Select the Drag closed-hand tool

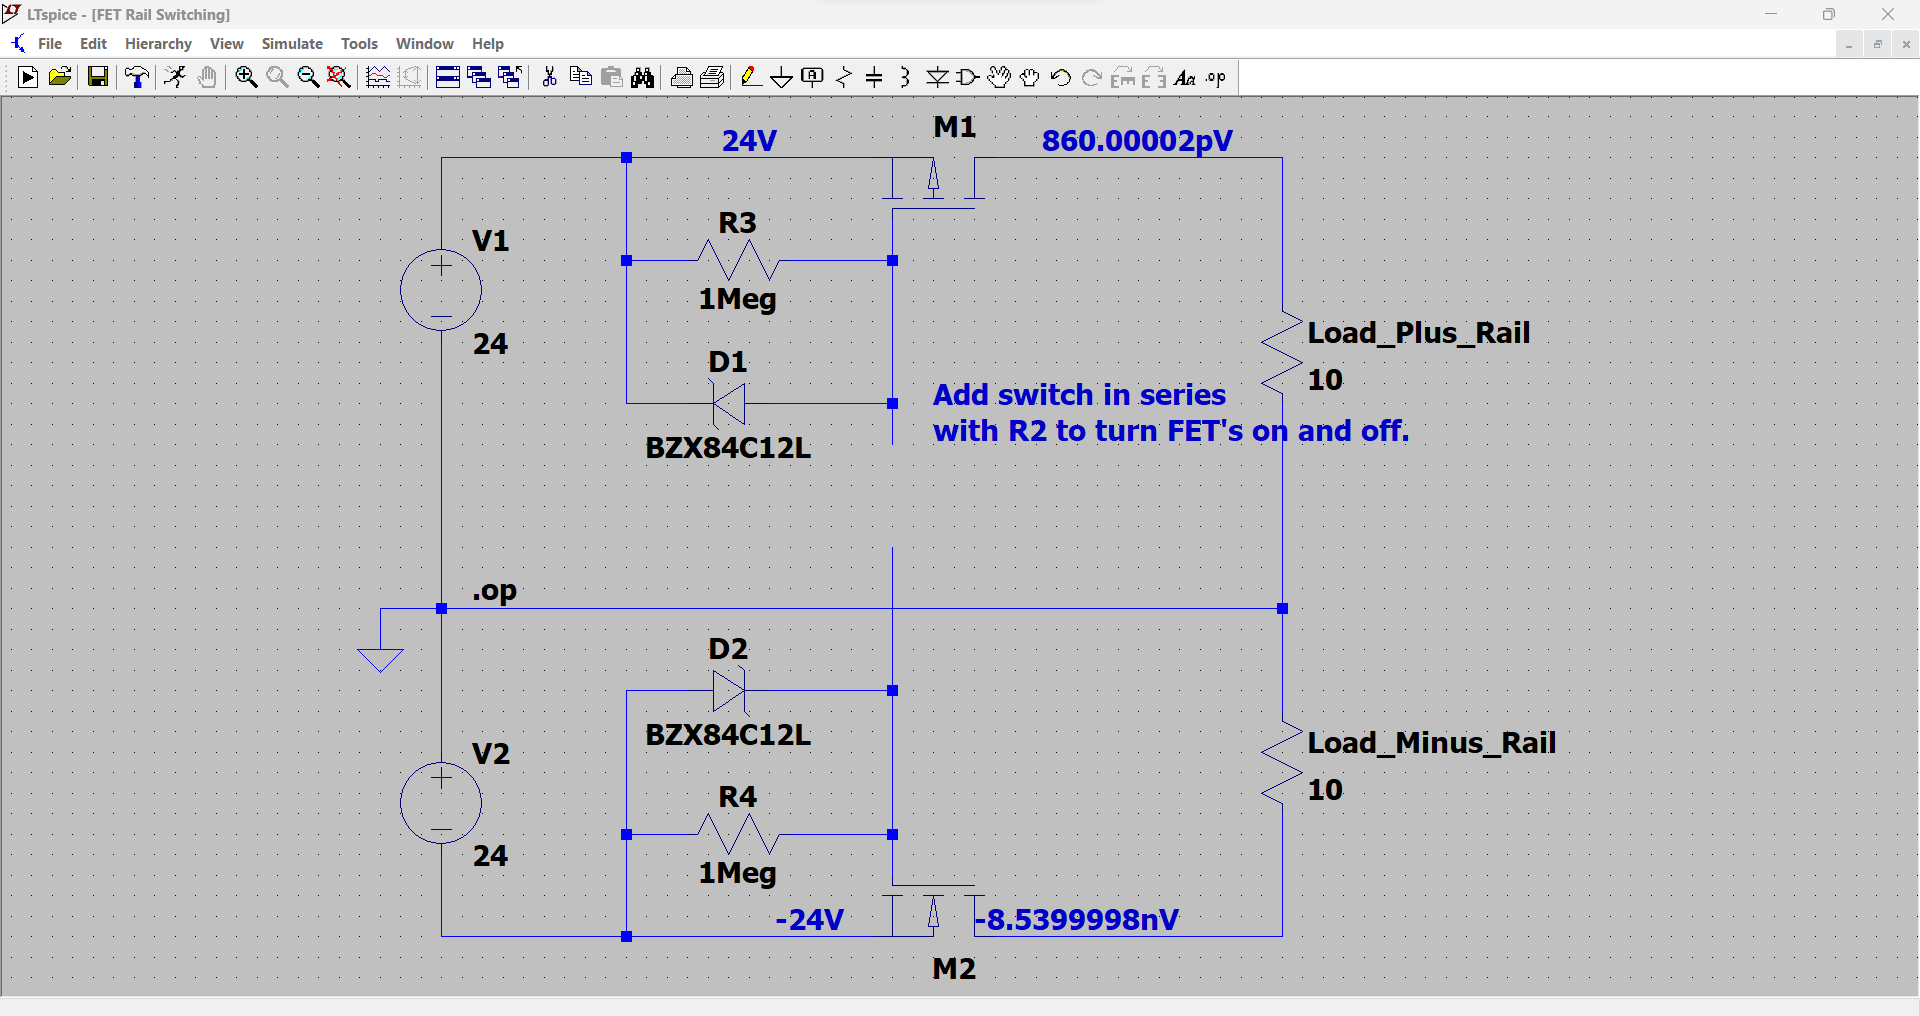point(1030,78)
